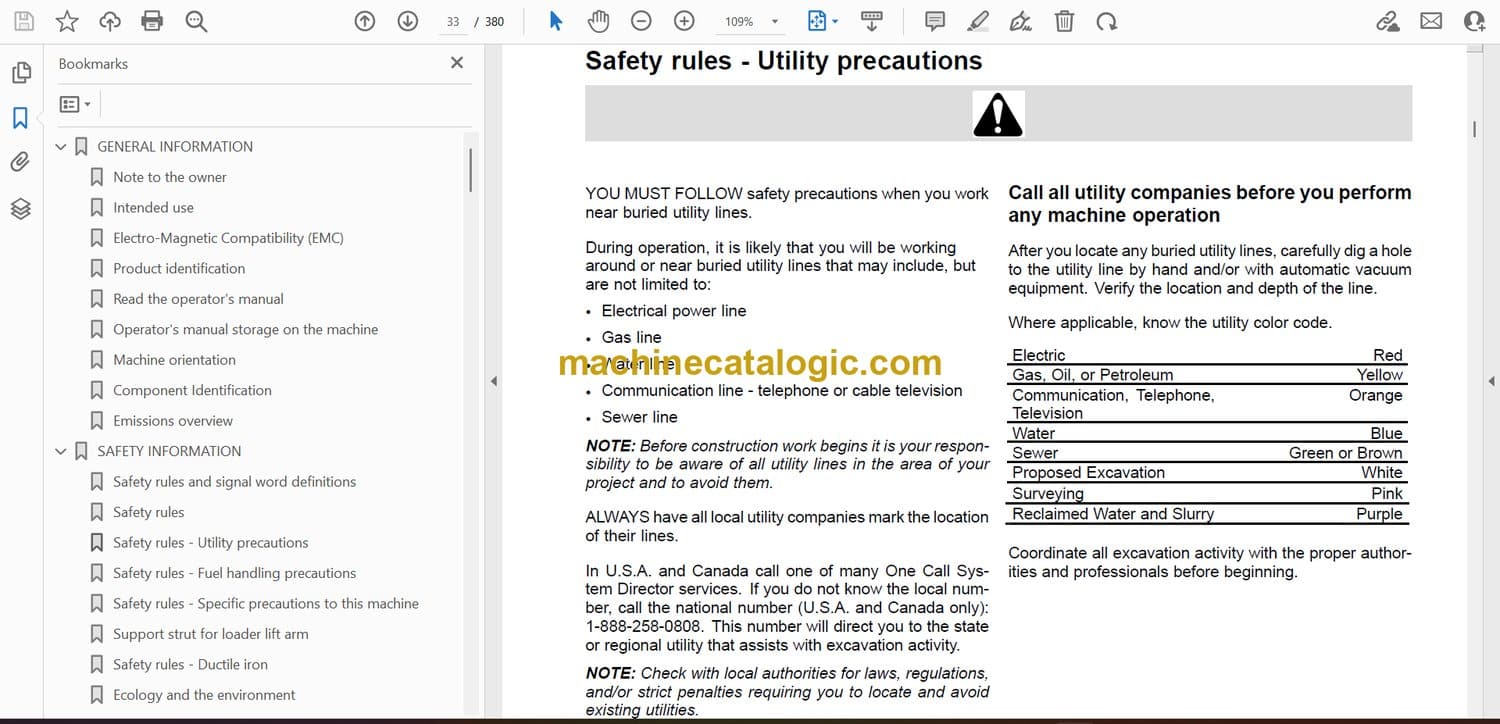The width and height of the screenshot is (1500, 724).
Task: Open the 'Note to the owner' bookmark
Action: point(170,177)
